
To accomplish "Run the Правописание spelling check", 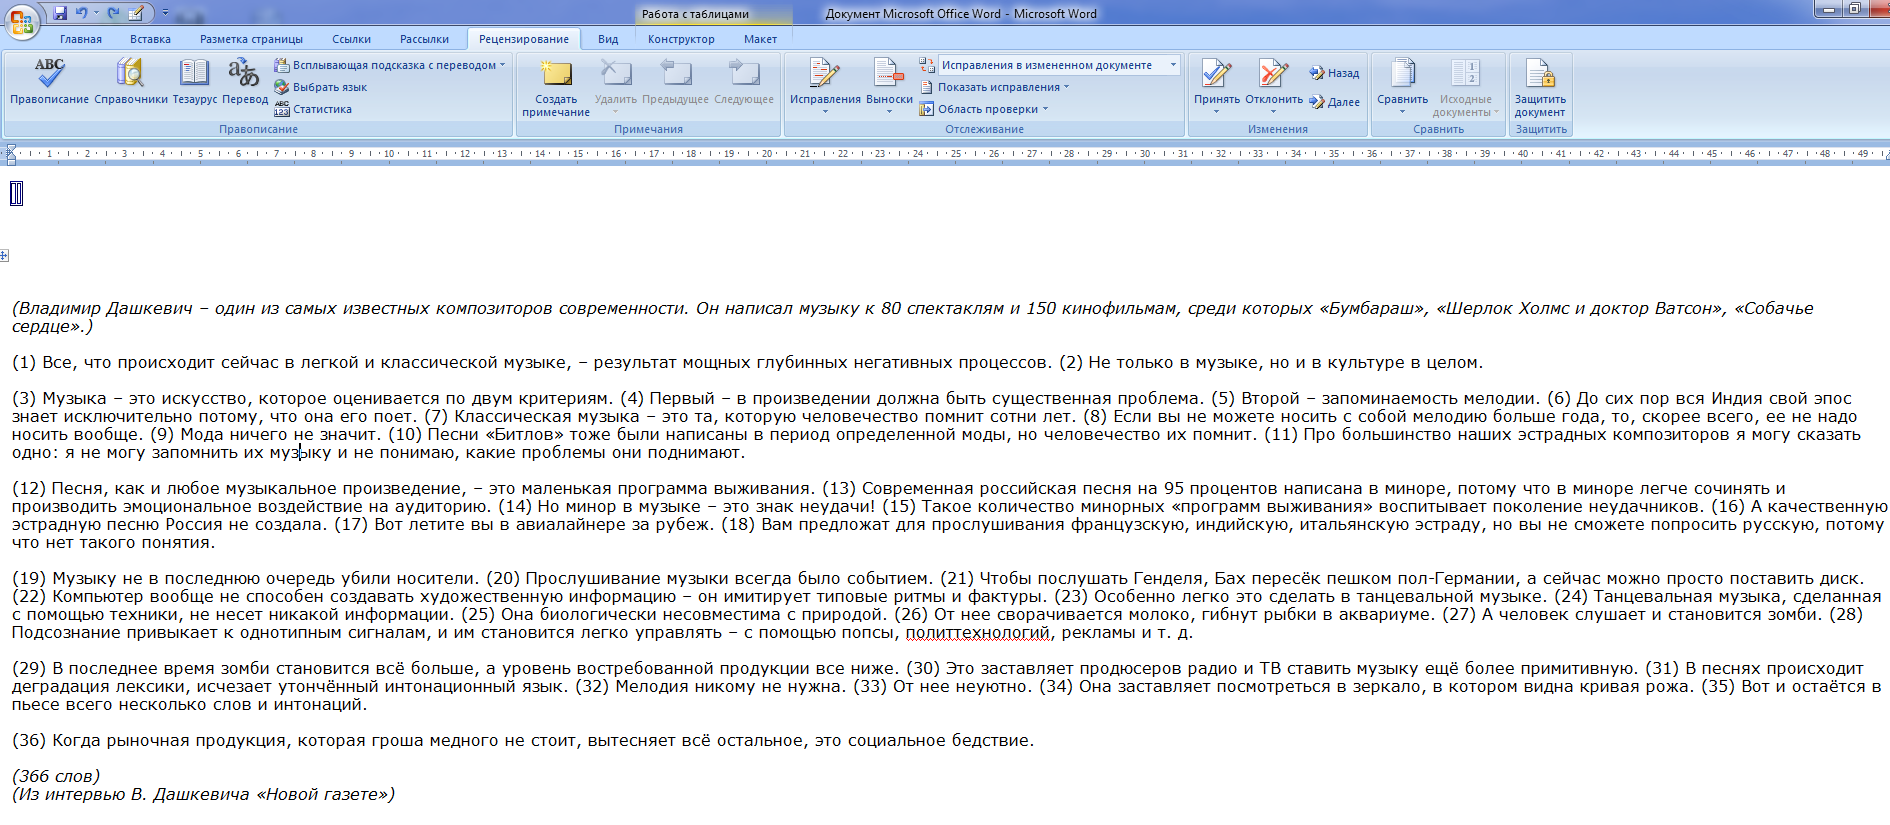I will (x=49, y=81).
